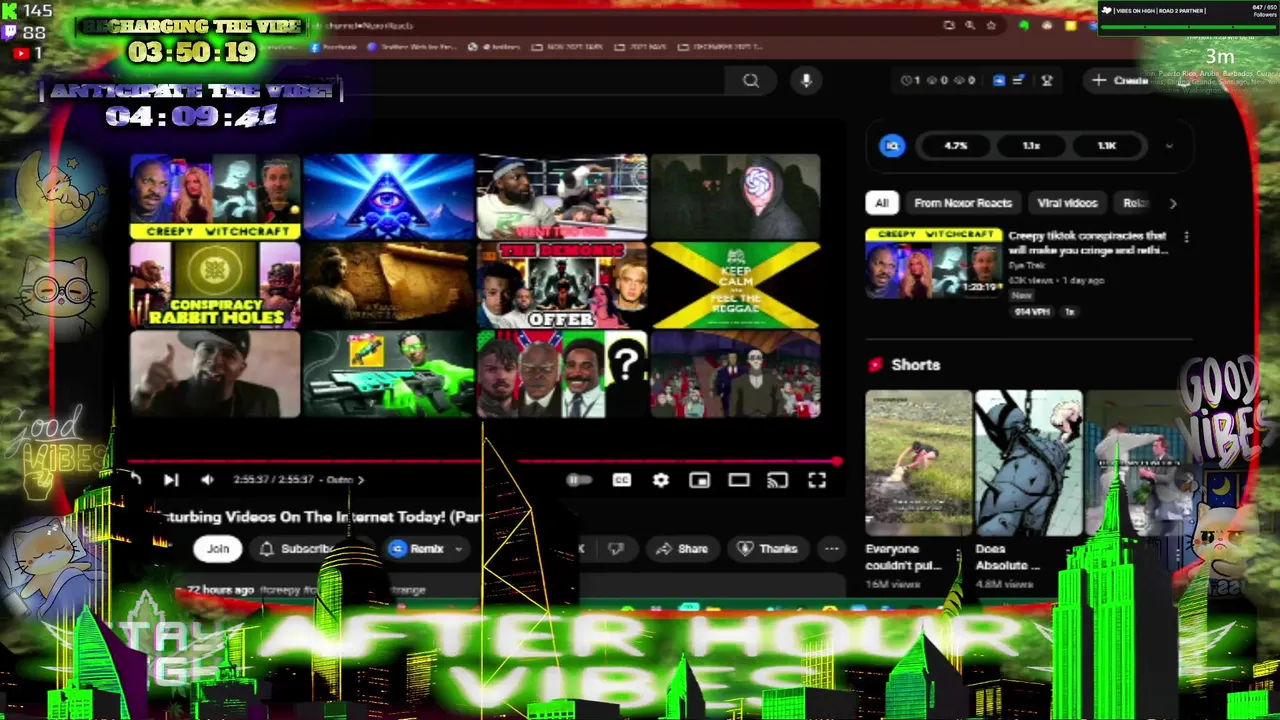This screenshot has height=720, width=1280.
Task: Click the Share button
Action: [x=682, y=549]
